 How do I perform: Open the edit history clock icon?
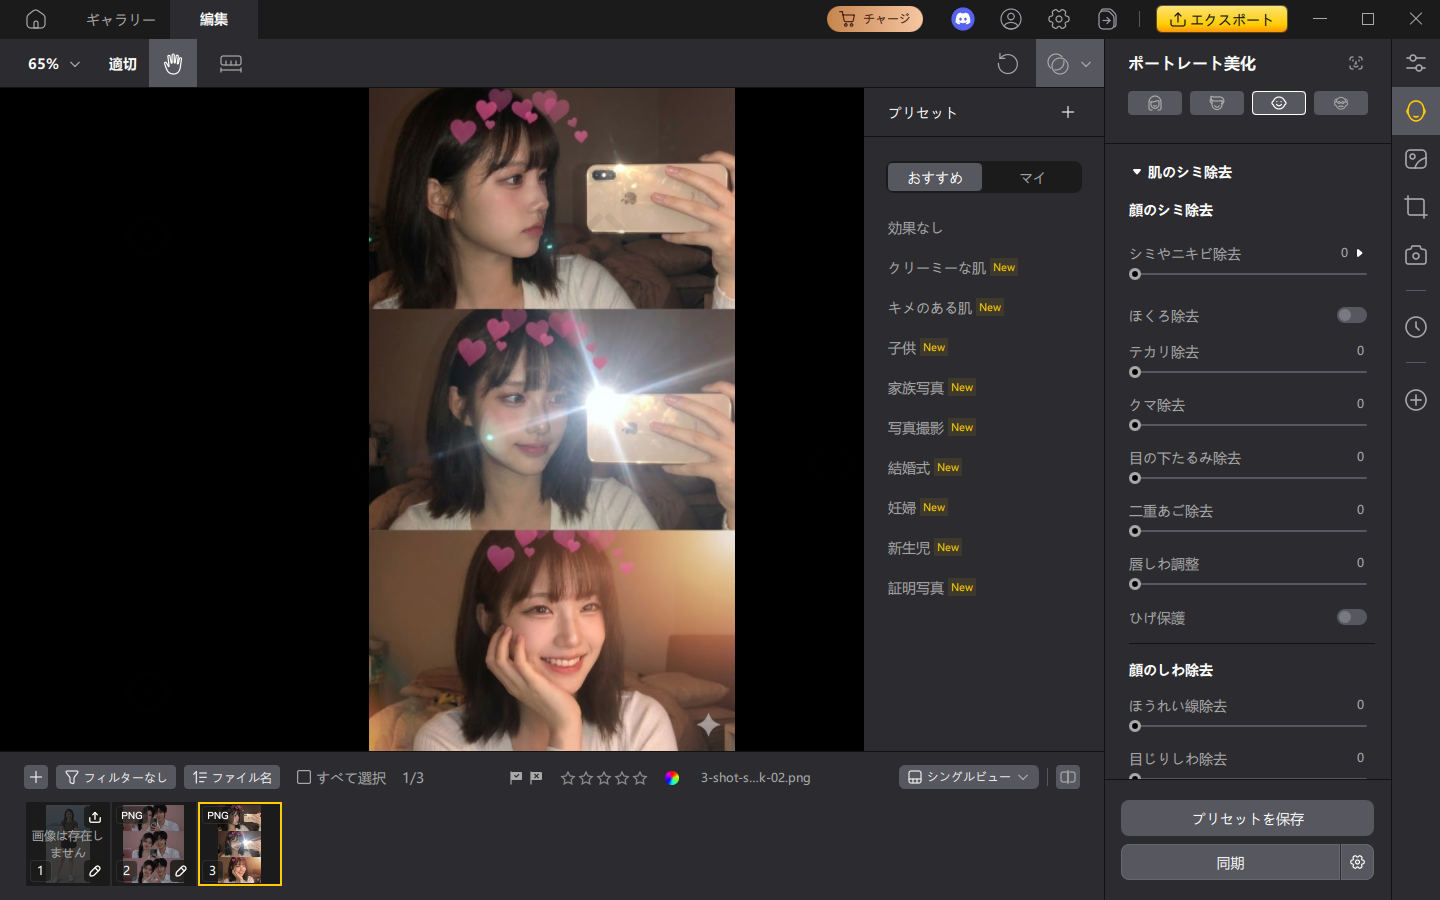[1415, 327]
